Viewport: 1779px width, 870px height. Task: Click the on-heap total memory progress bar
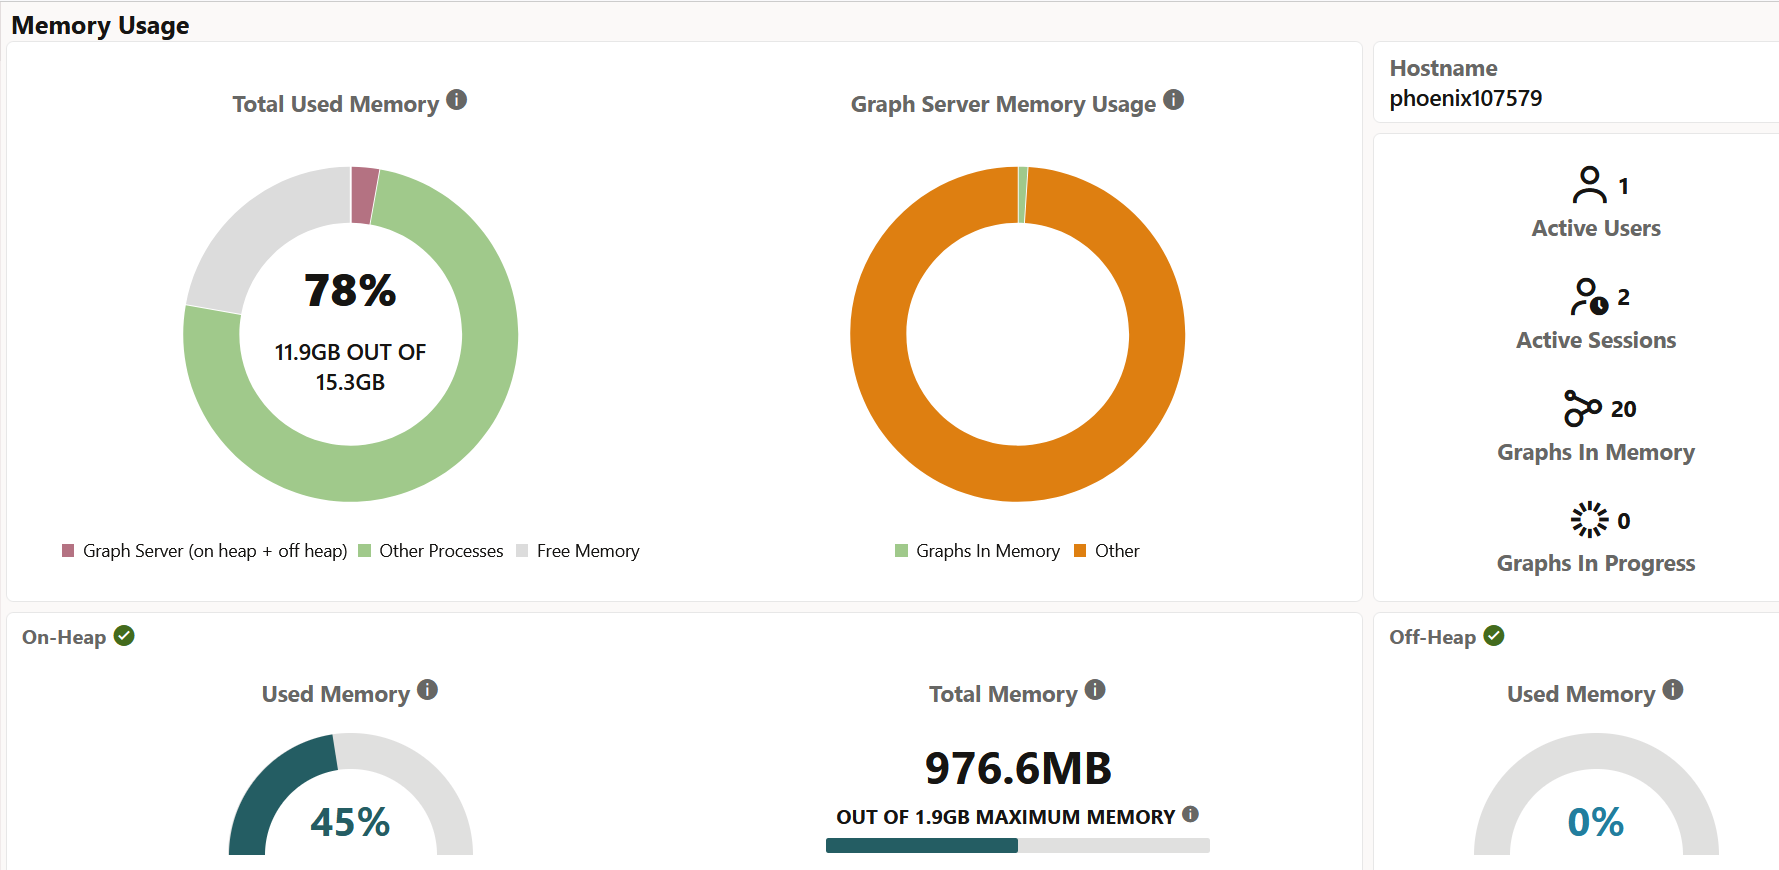1018,846
